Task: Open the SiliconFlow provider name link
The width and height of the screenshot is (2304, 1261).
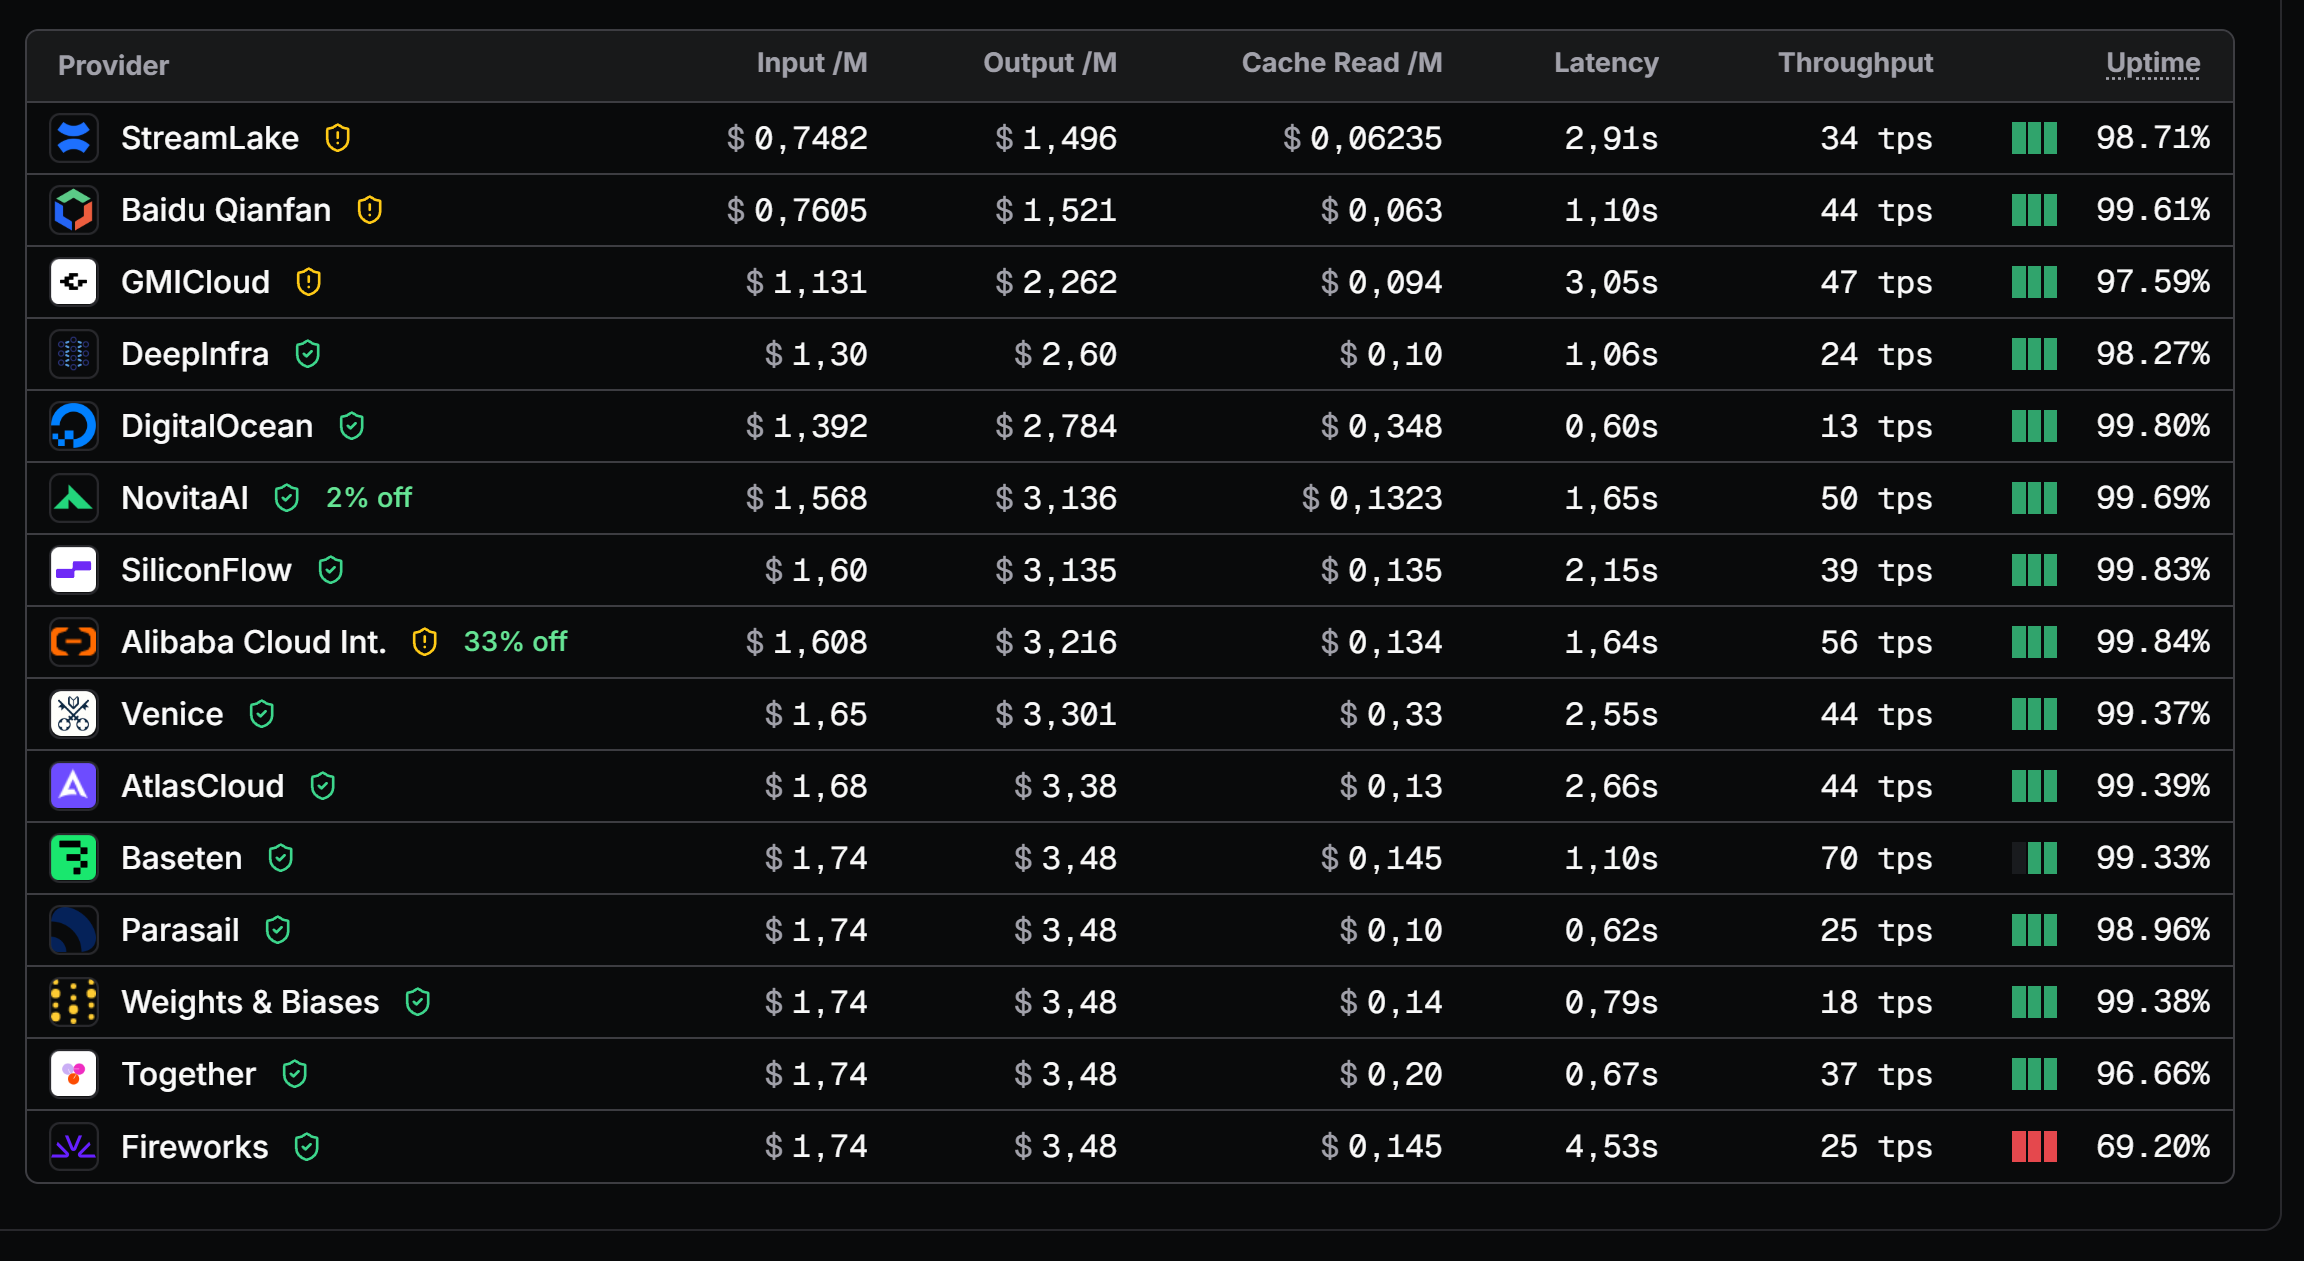Action: pyautogui.click(x=206, y=570)
